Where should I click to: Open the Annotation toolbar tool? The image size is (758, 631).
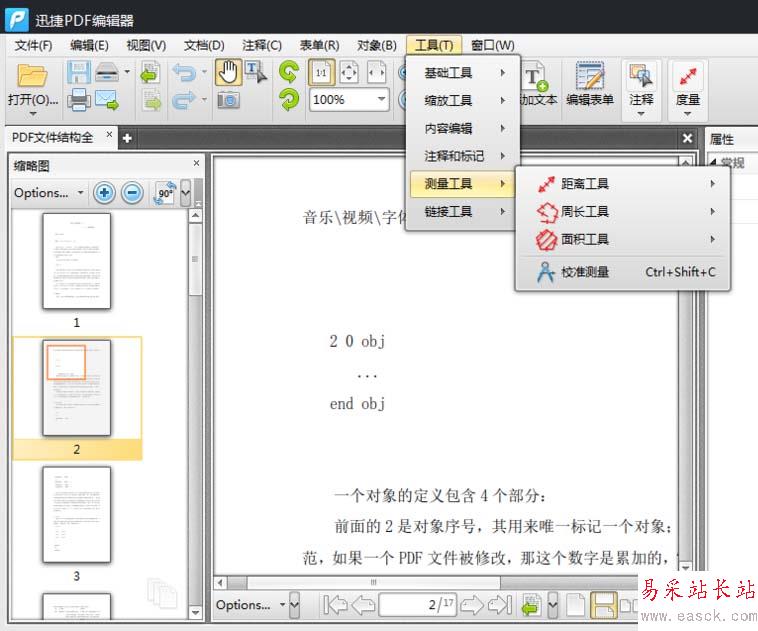(x=641, y=89)
